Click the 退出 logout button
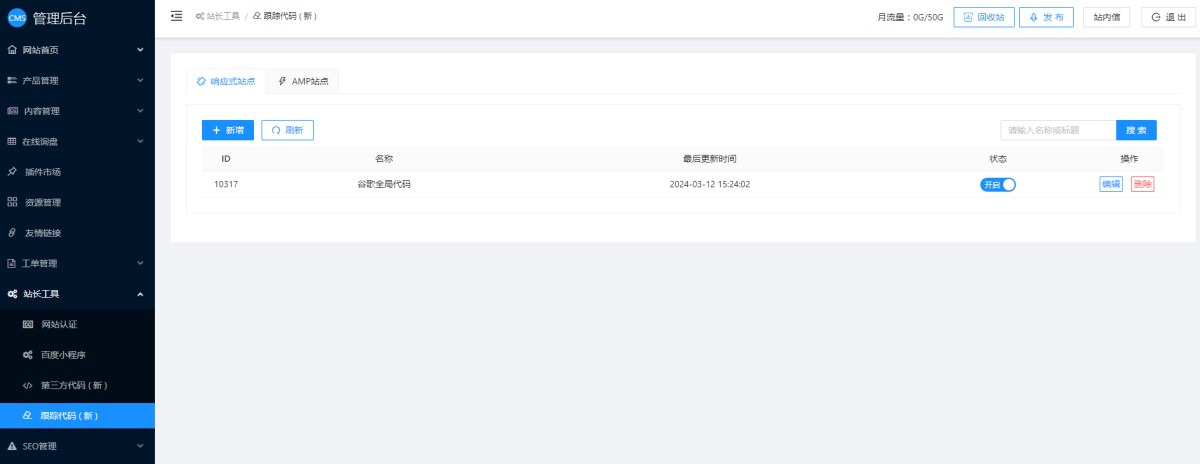1200x464 pixels. [x=1169, y=17]
